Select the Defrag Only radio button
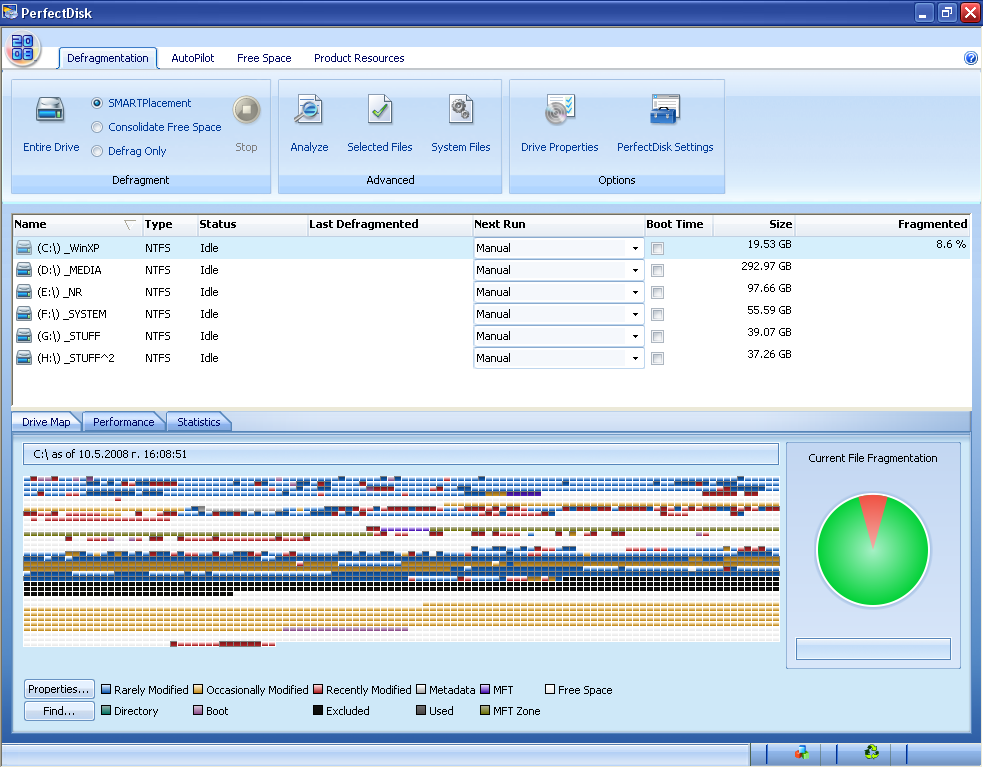 [x=97, y=151]
